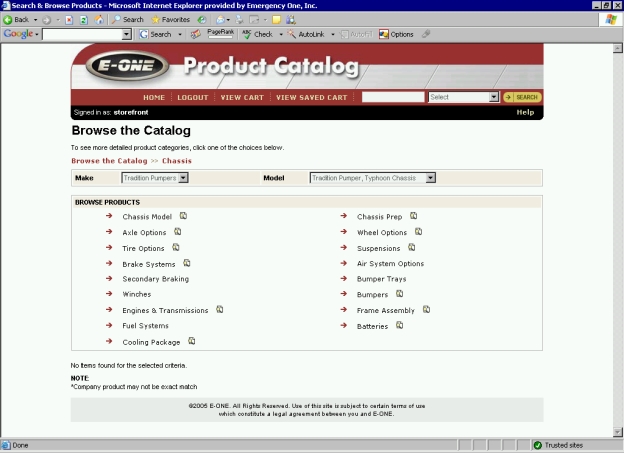Open the Winches category
Screen dimensions: 624x453
[136, 295]
